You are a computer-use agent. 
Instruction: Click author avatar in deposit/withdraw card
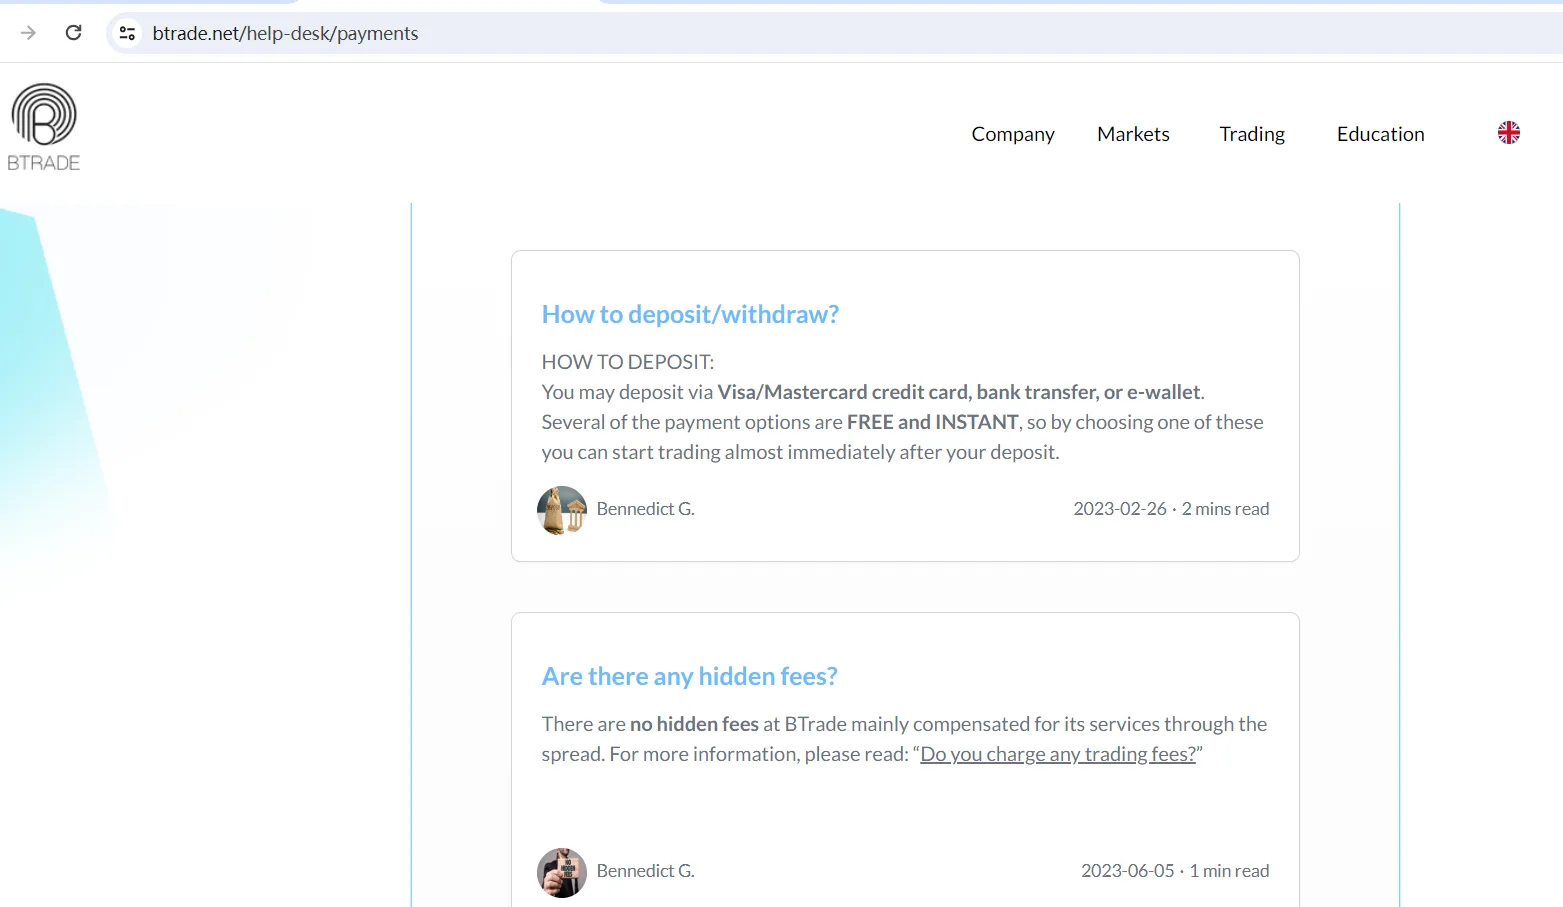coord(562,510)
